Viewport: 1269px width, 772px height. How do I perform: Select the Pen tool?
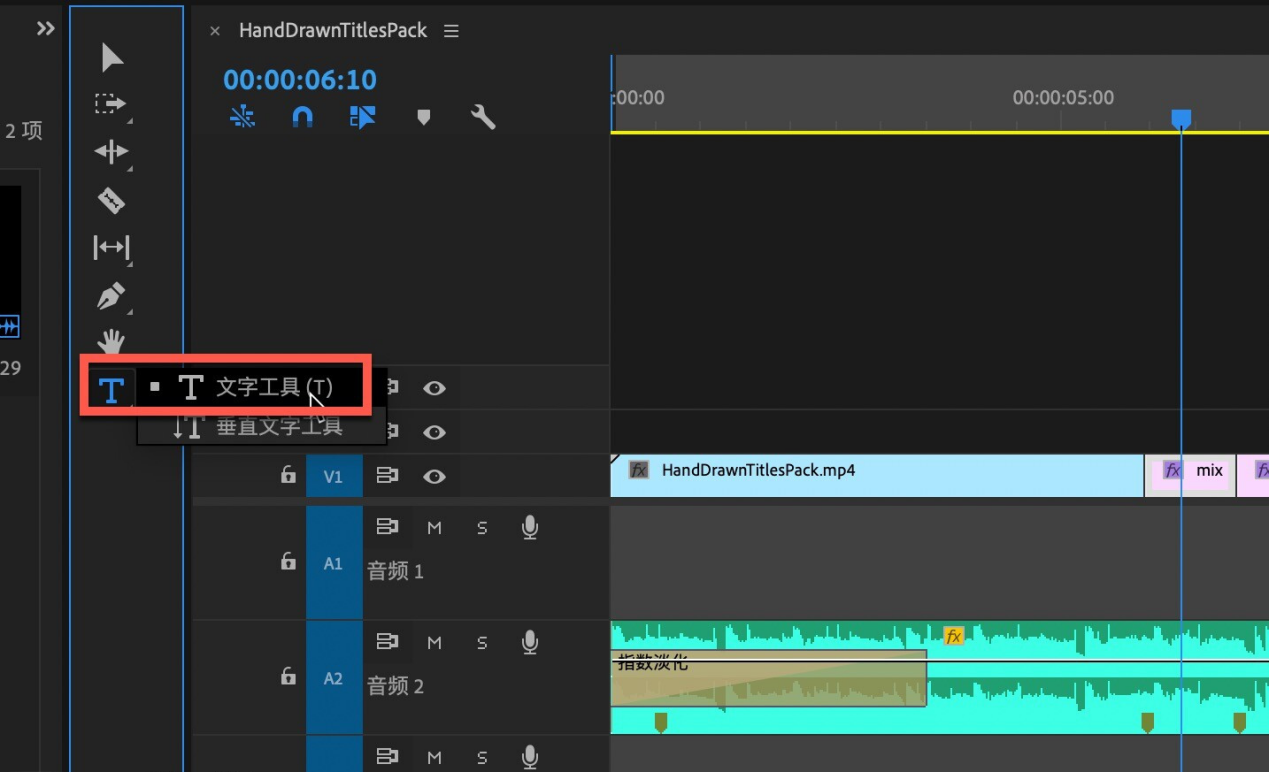tap(111, 296)
